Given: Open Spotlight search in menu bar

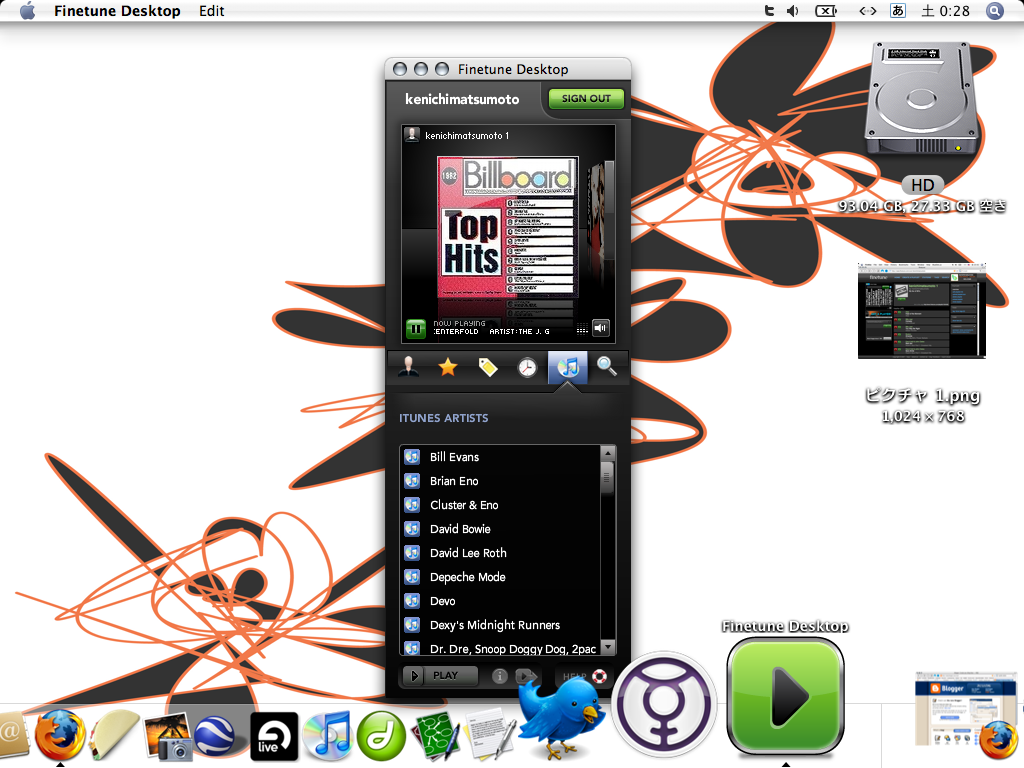Looking at the screenshot, I should pyautogui.click(x=995, y=11).
